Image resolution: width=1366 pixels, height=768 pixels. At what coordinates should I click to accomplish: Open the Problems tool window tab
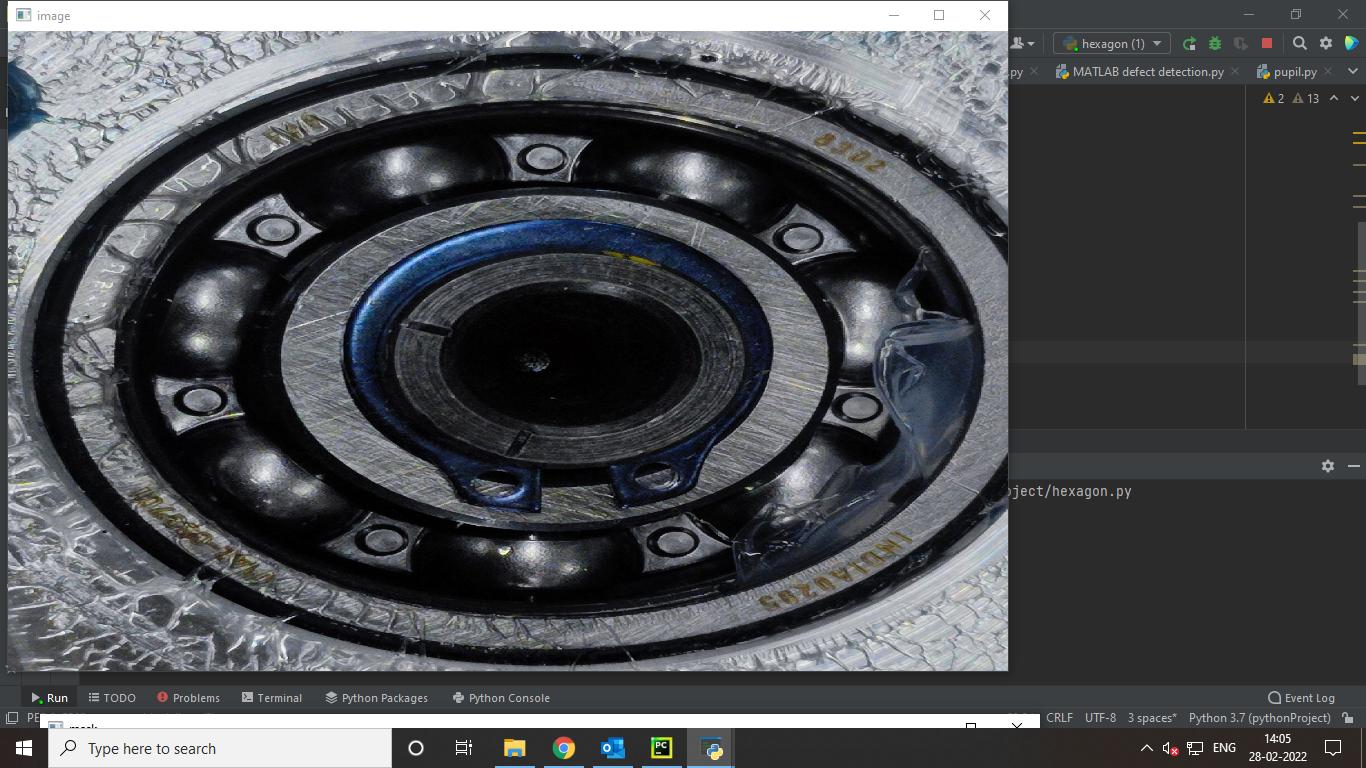[x=188, y=698]
